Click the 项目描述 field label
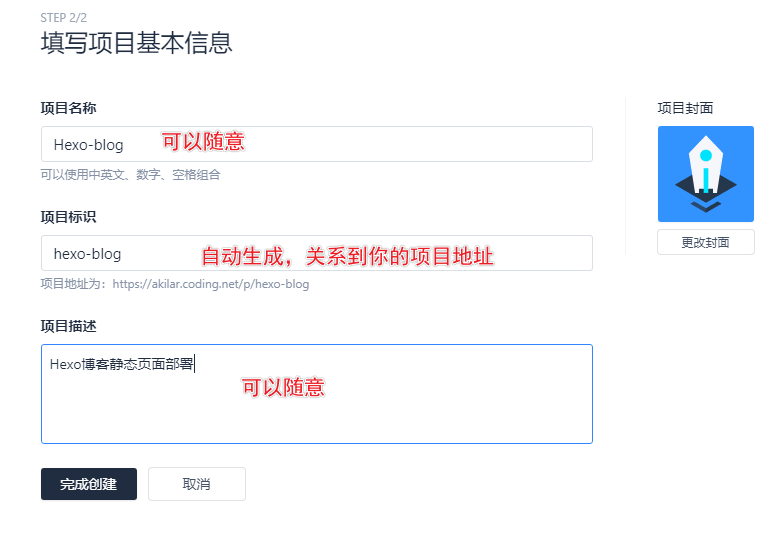 (68, 326)
